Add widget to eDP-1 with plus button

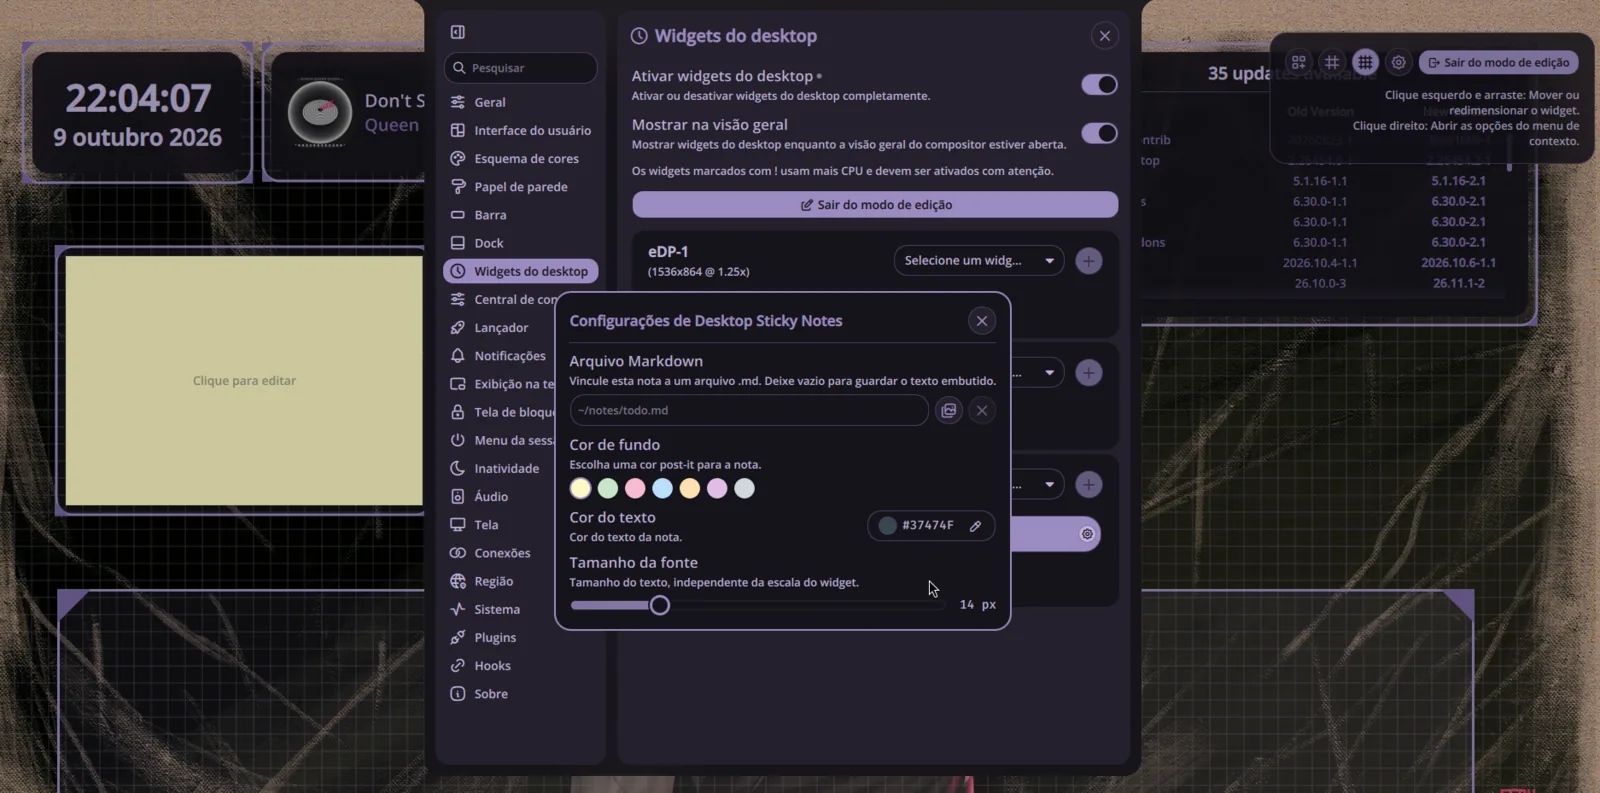pos(1089,261)
